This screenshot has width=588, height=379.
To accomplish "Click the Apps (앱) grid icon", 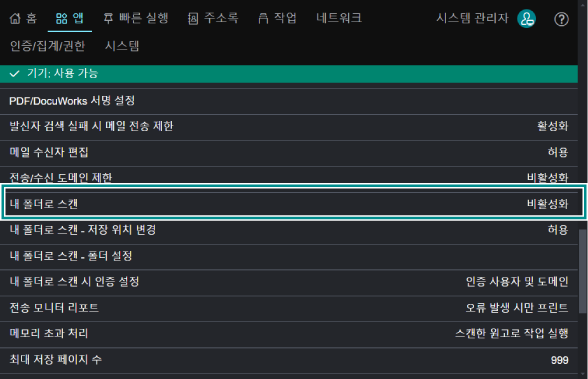I will tap(62, 18).
